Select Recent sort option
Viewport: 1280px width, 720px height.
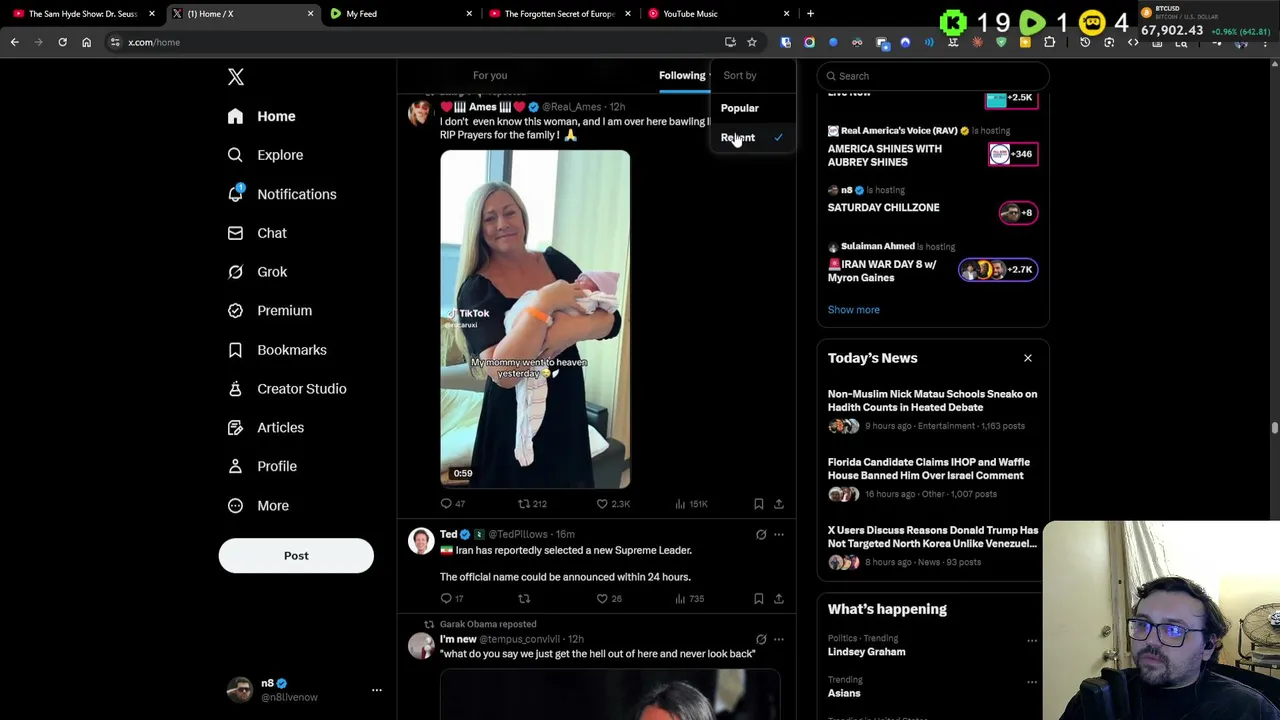tap(738, 138)
